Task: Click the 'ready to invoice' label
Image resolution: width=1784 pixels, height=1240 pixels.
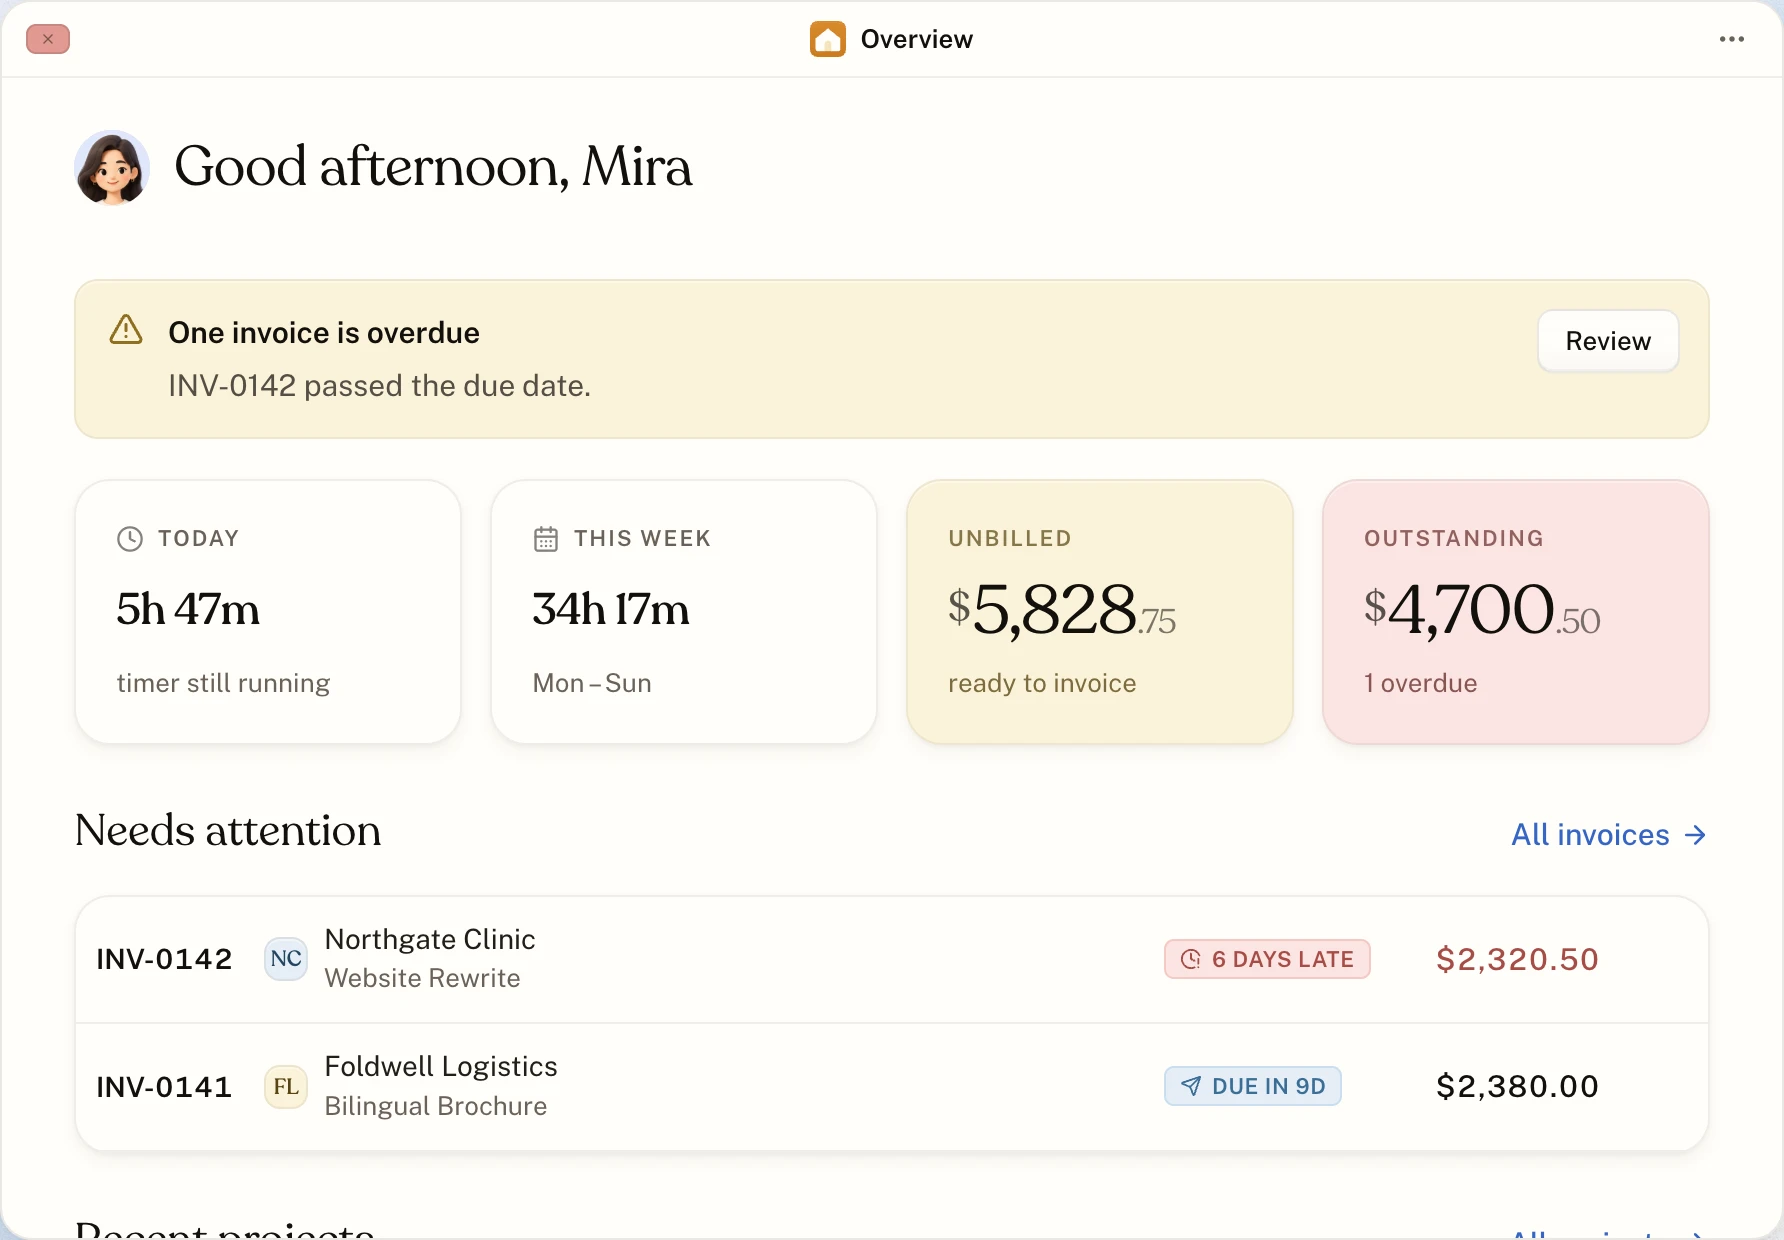Action: pos(1042,683)
